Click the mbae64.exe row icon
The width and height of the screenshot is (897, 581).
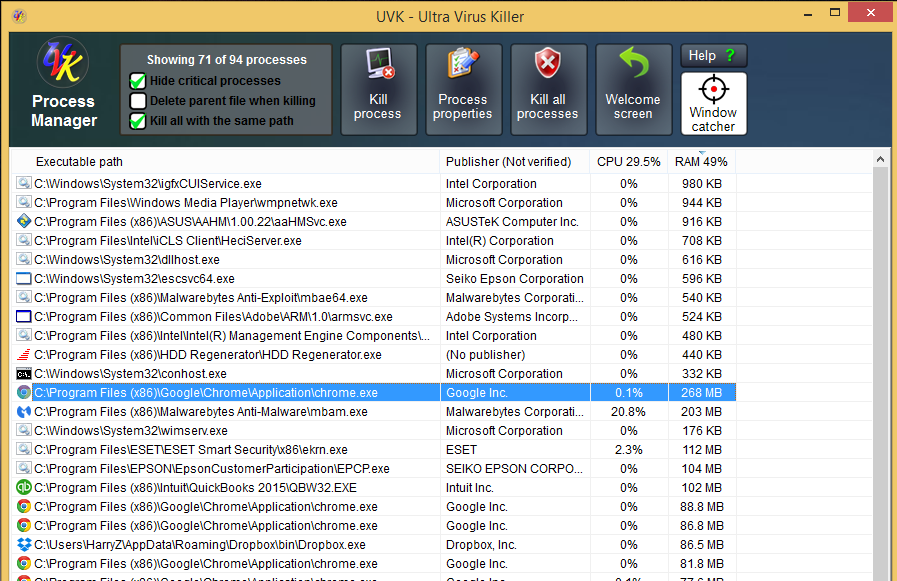click(23, 297)
